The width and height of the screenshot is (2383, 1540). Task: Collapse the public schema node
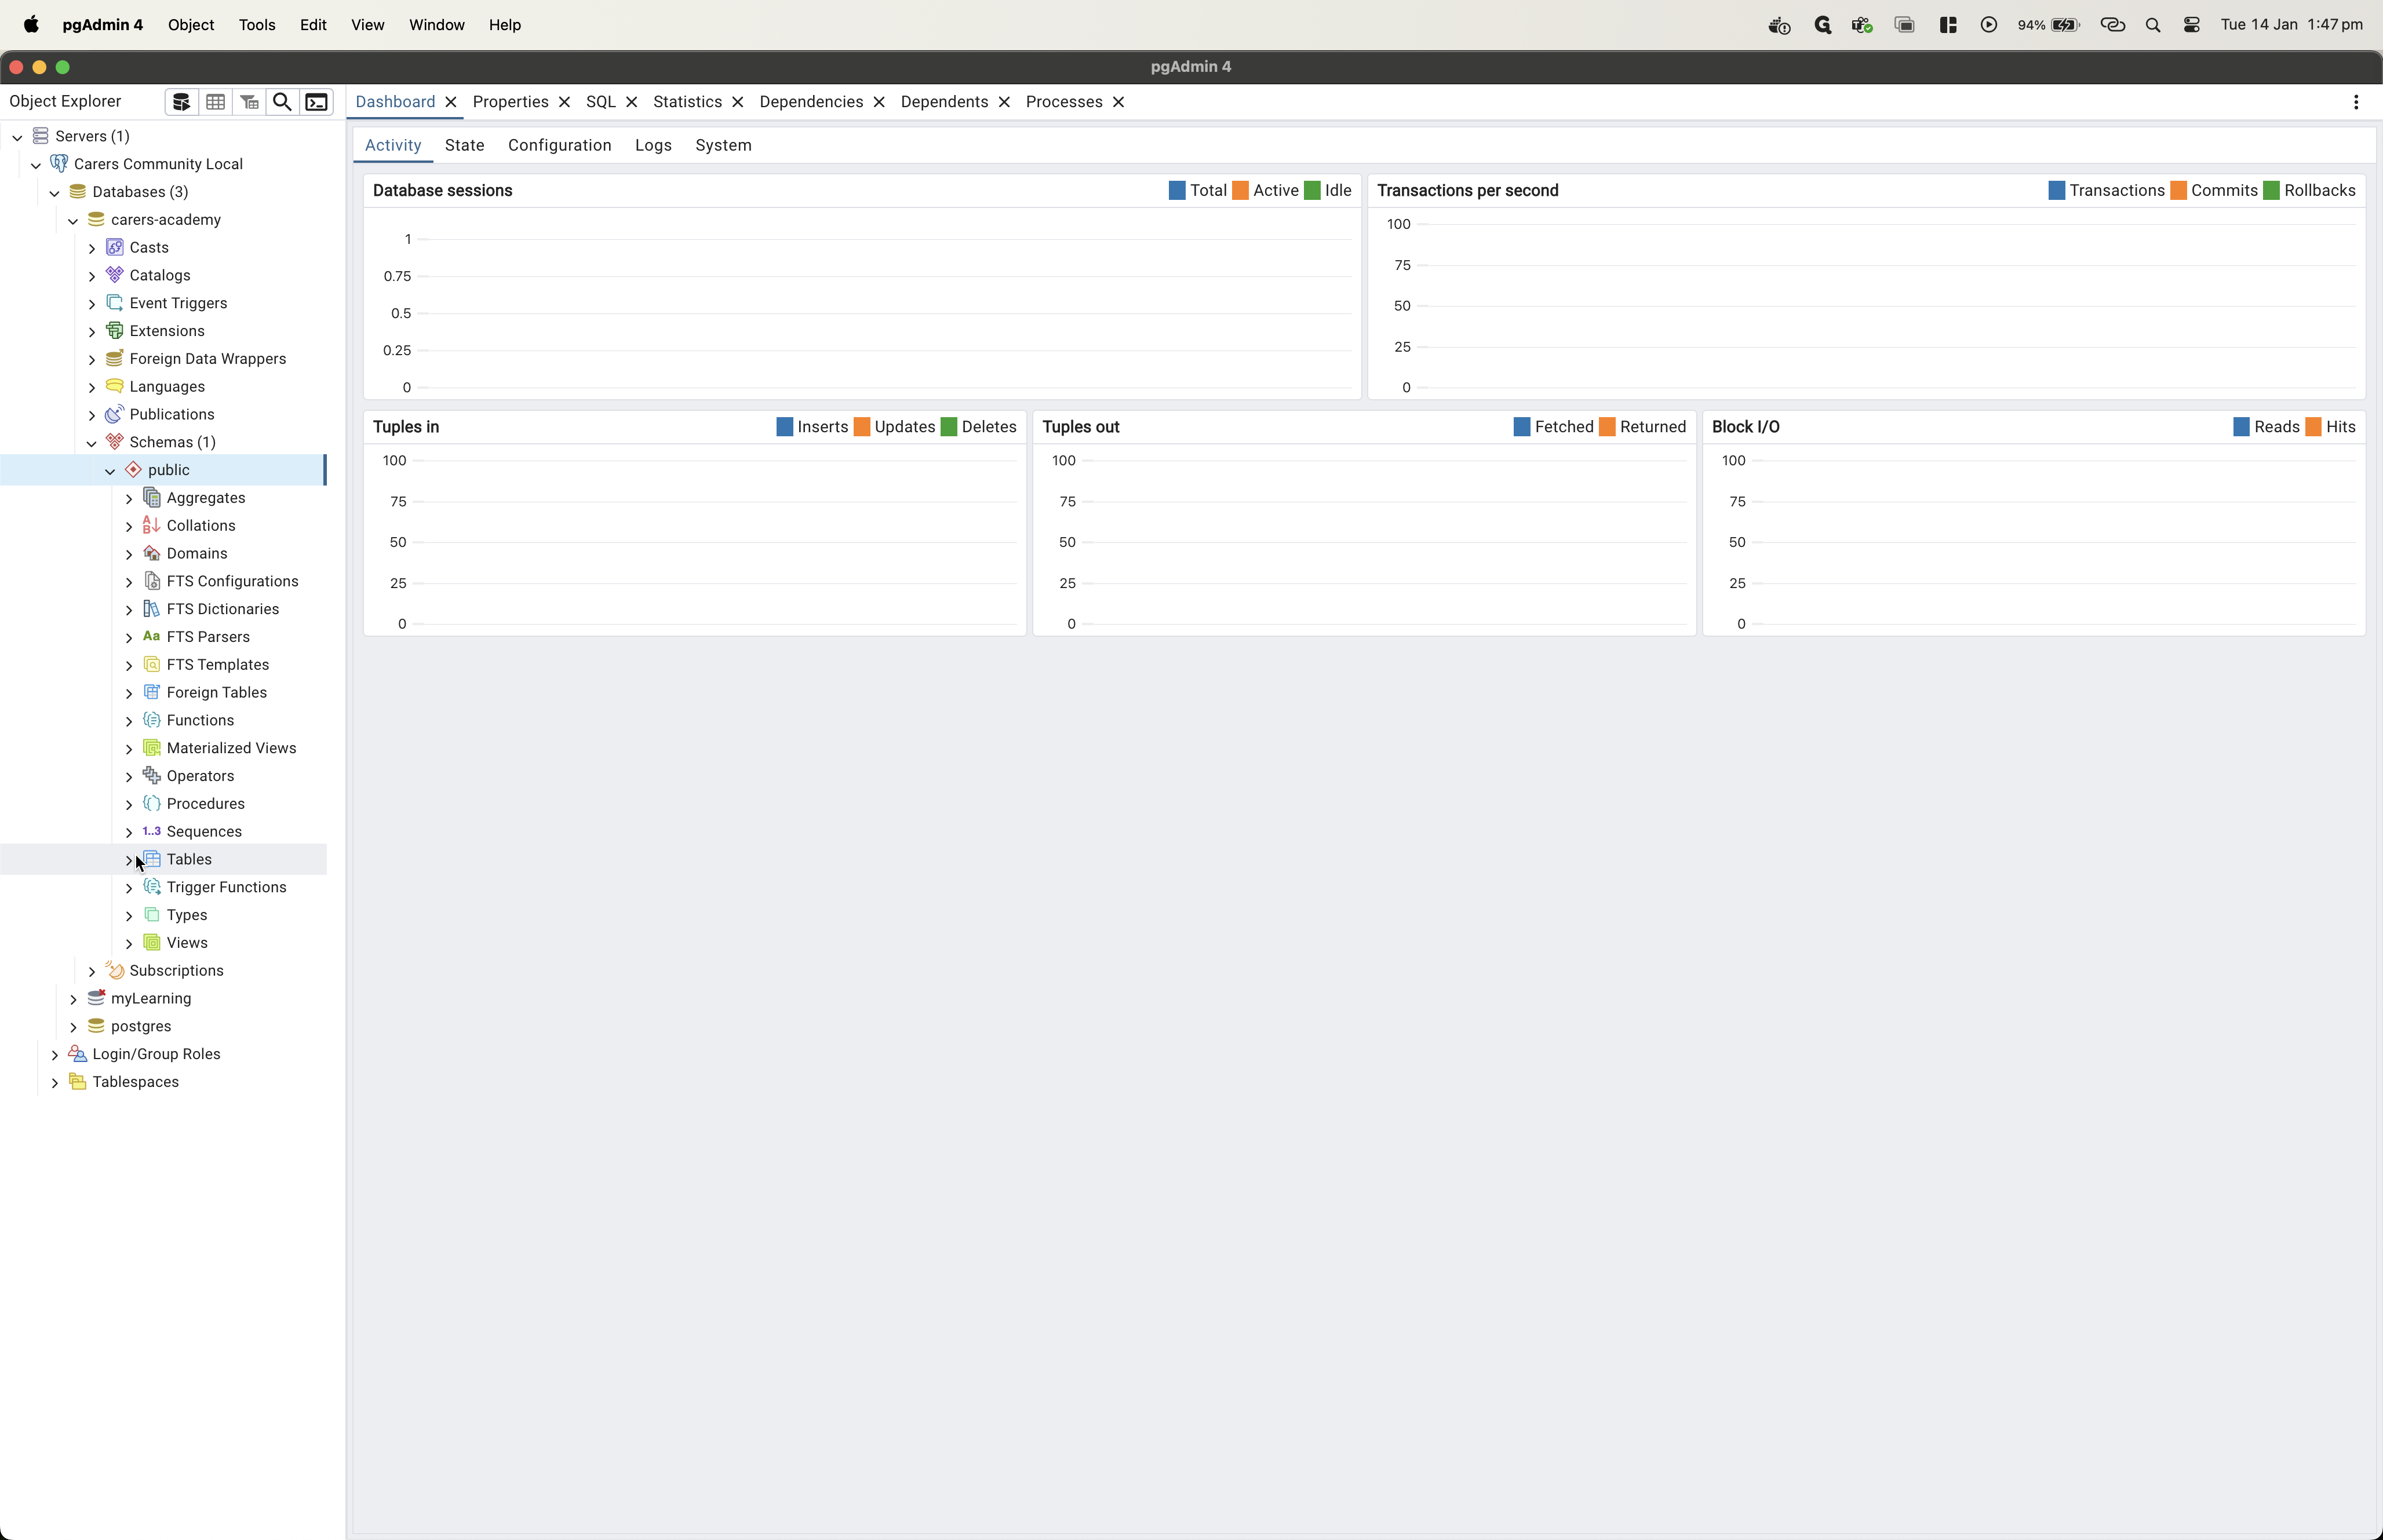(x=110, y=470)
